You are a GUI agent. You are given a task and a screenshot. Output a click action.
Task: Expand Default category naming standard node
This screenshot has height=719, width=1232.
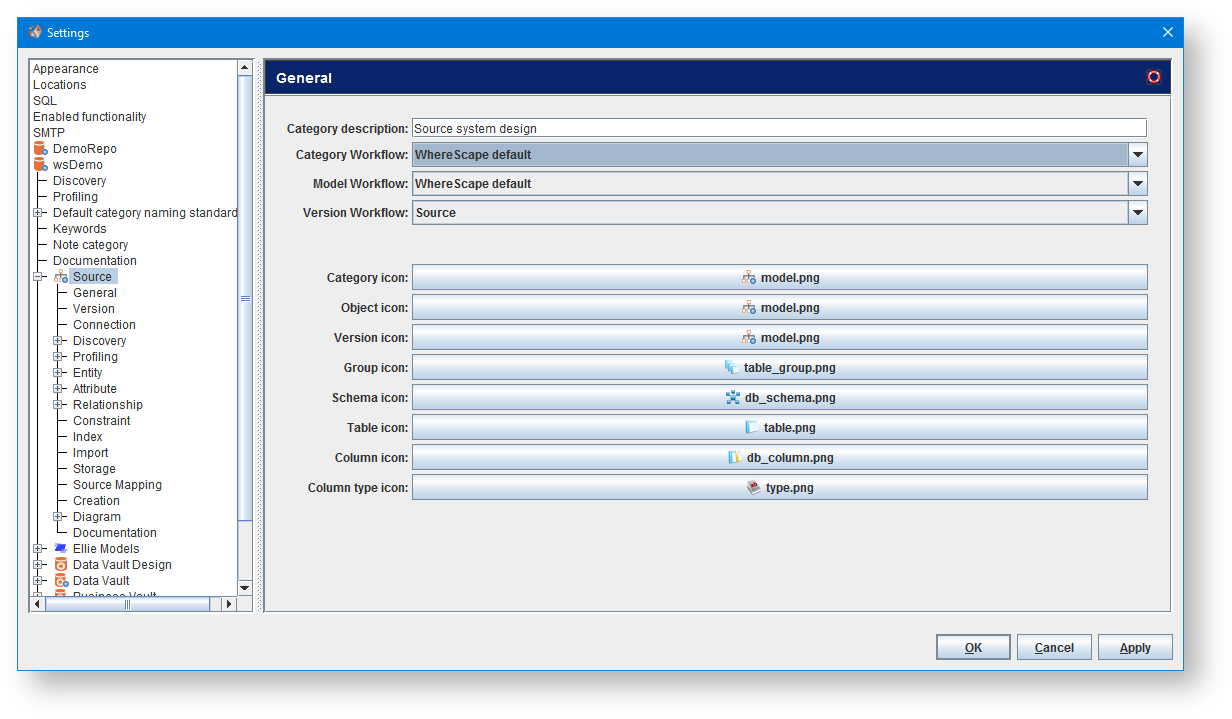(38, 213)
